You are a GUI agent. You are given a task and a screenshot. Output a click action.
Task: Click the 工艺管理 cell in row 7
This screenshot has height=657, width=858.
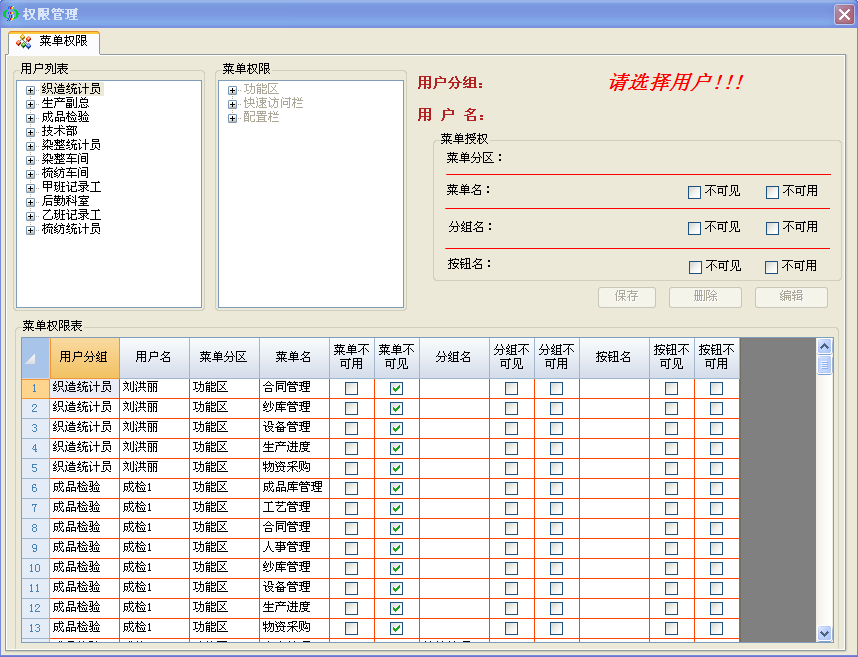(x=294, y=508)
